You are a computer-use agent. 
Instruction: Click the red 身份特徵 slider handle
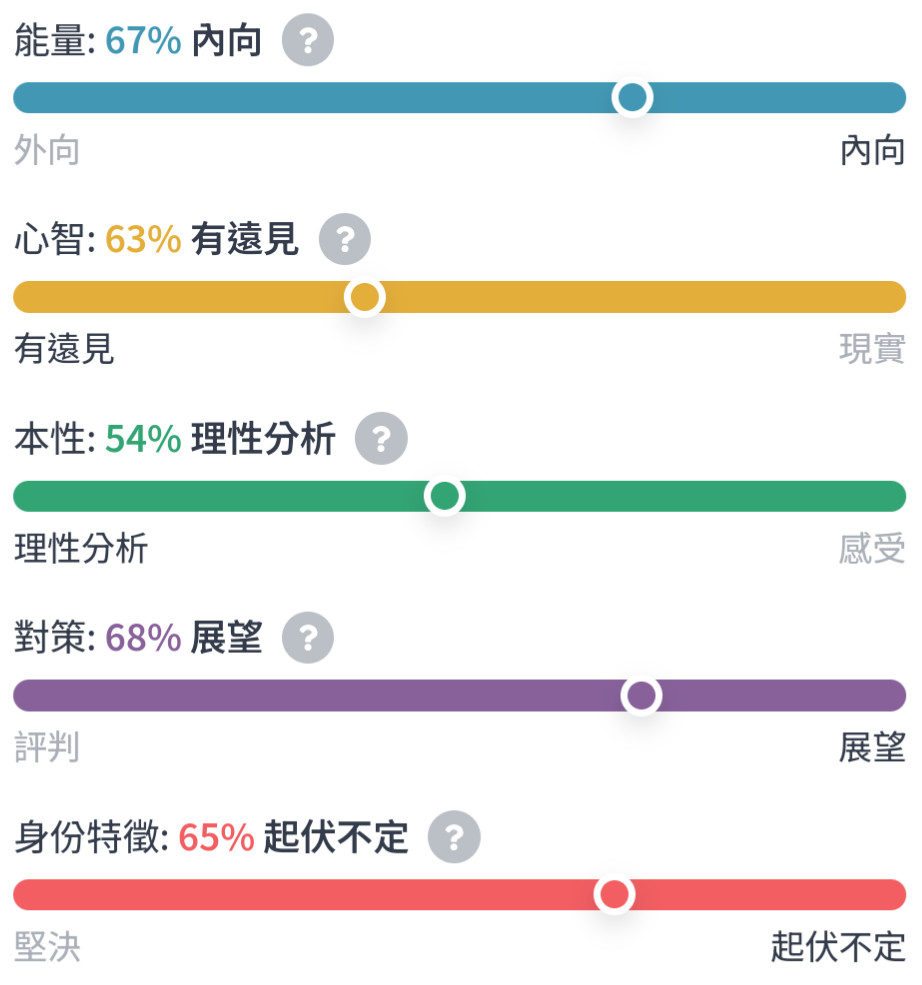pos(614,895)
